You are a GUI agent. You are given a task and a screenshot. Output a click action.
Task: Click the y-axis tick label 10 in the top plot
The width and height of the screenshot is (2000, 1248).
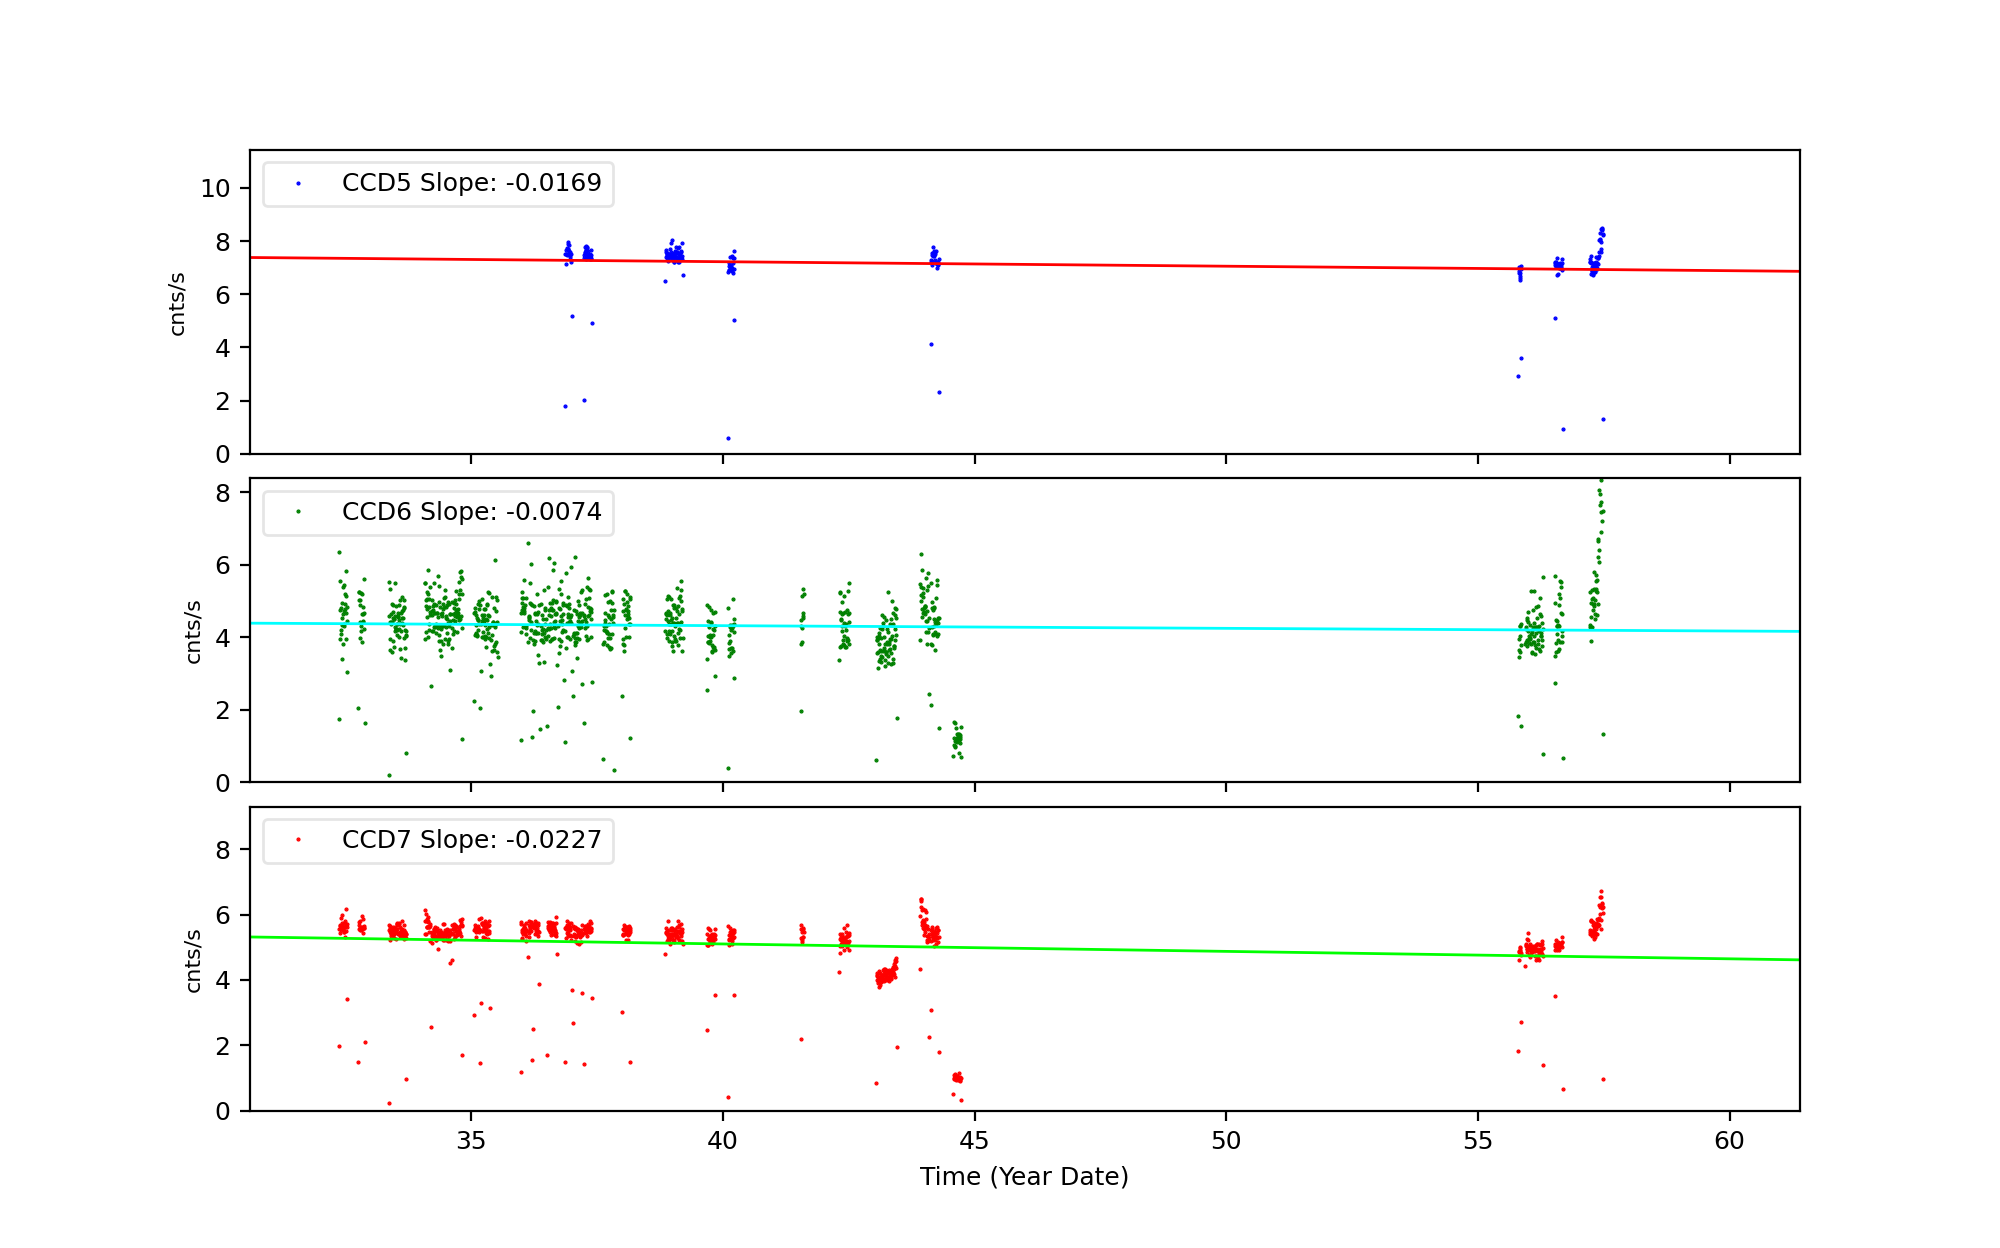pos(215,189)
